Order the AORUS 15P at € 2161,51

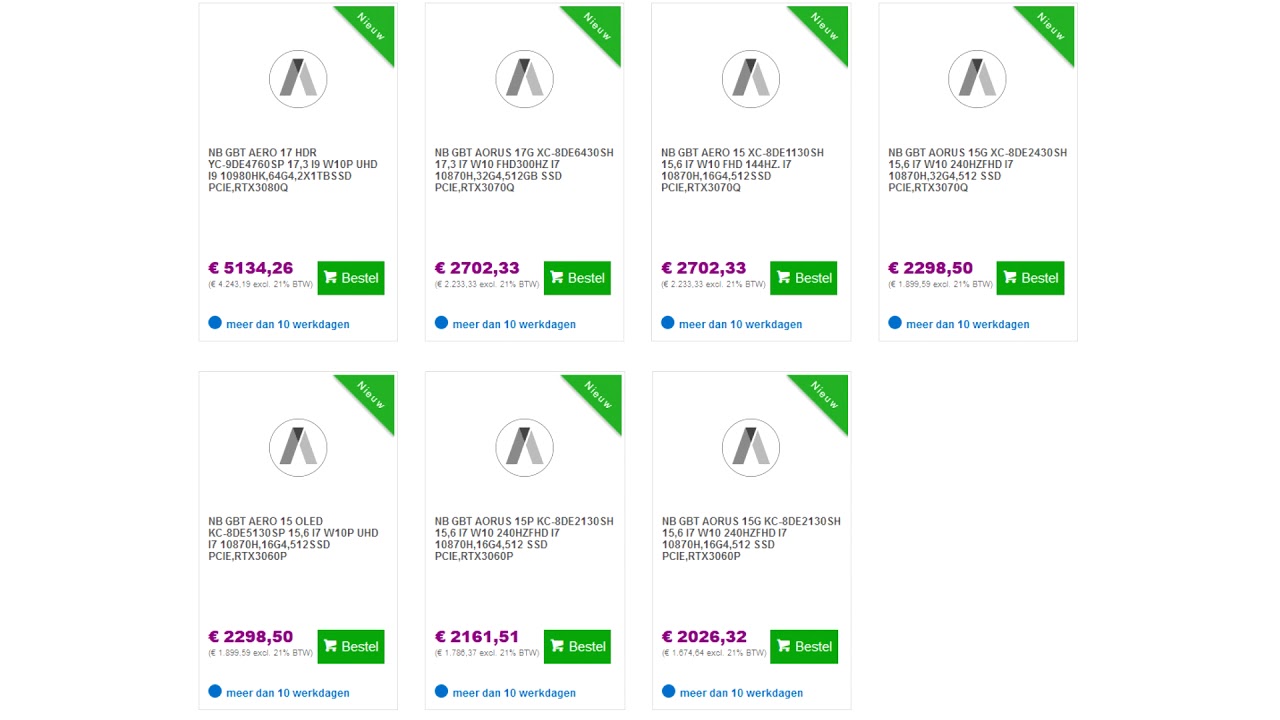tap(577, 646)
